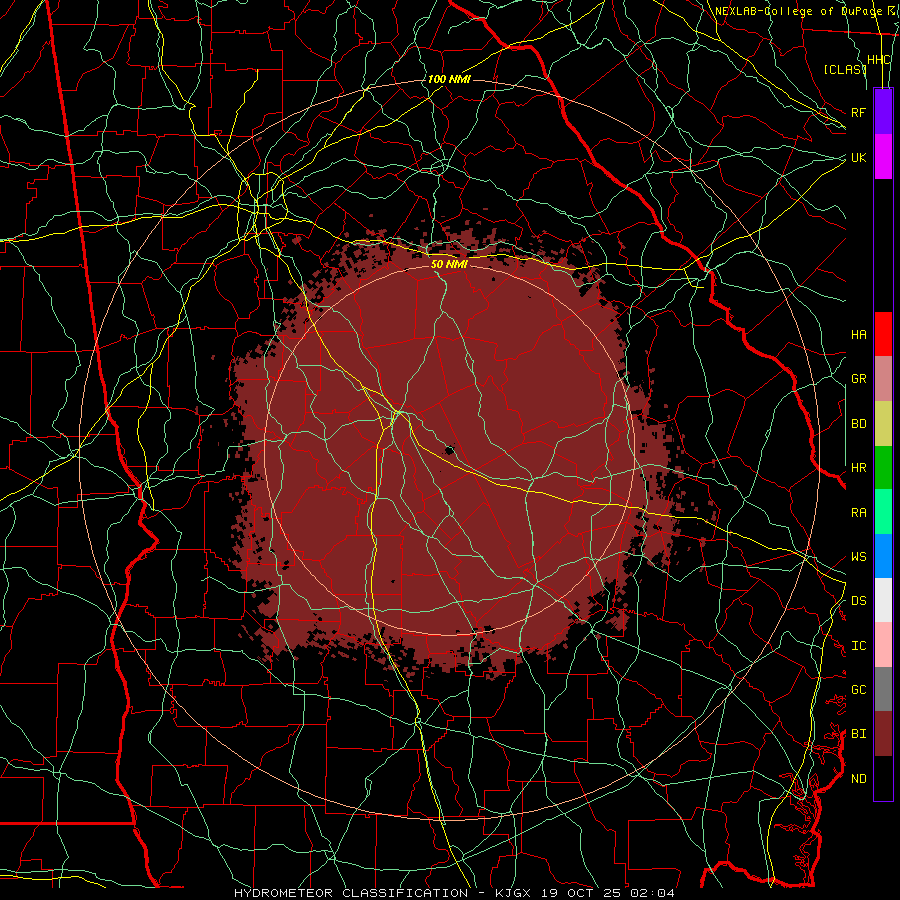This screenshot has width=900, height=900.
Task: Click the WS blue legend swatch
Action: (883, 556)
